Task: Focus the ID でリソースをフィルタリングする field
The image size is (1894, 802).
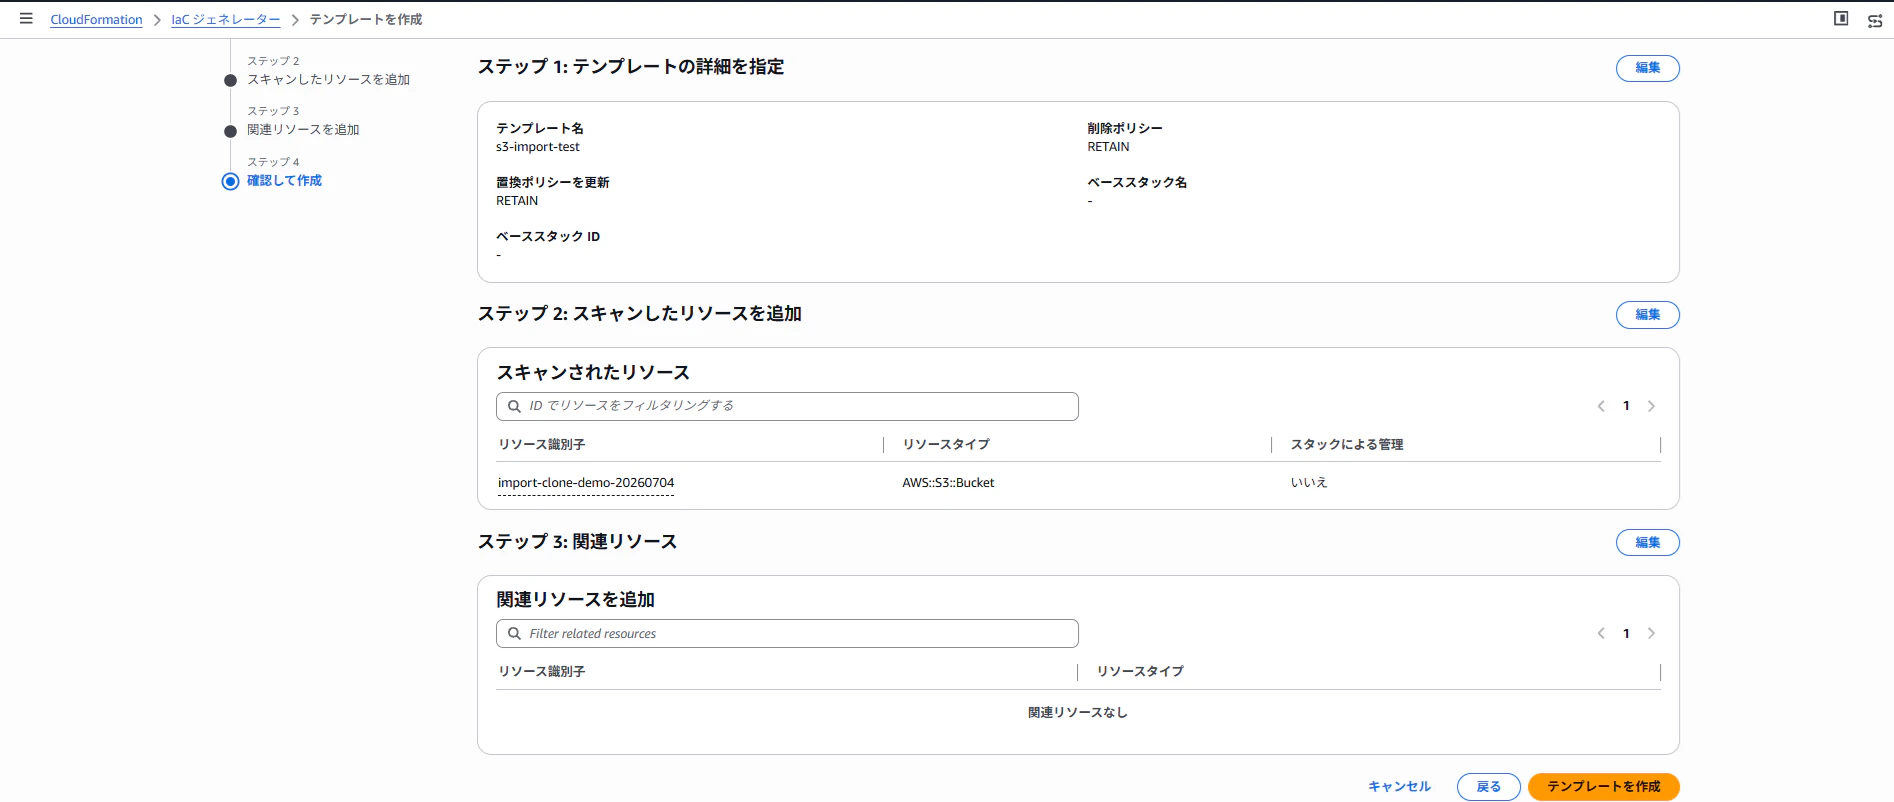Action: 787,406
